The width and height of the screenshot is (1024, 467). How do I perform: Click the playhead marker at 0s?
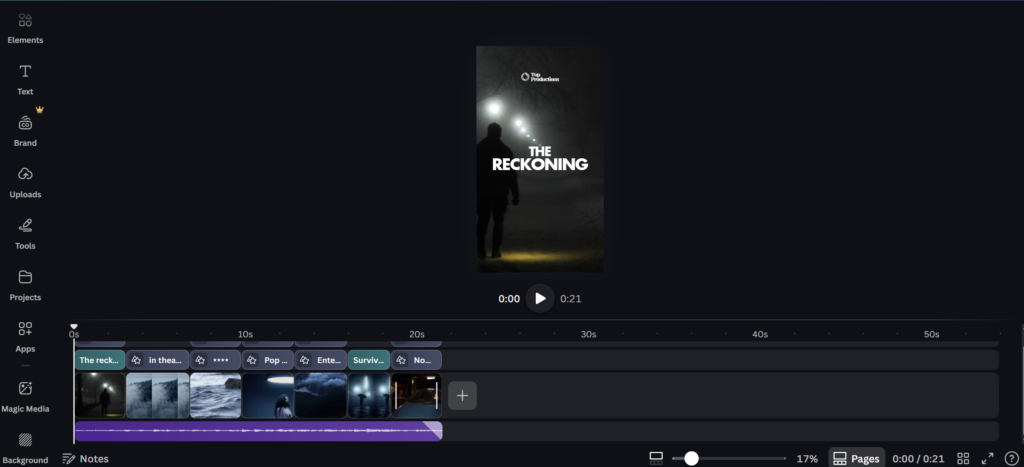tap(74, 327)
